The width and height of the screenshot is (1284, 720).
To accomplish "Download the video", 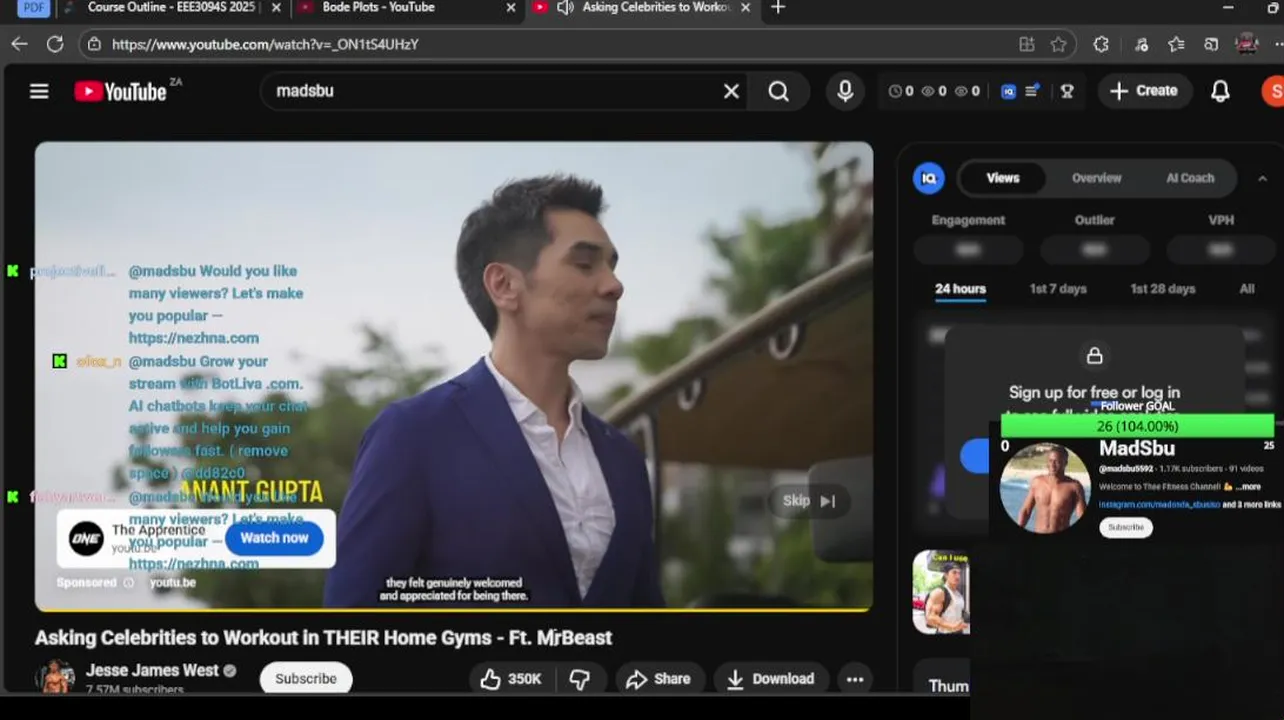I will [x=770, y=679].
